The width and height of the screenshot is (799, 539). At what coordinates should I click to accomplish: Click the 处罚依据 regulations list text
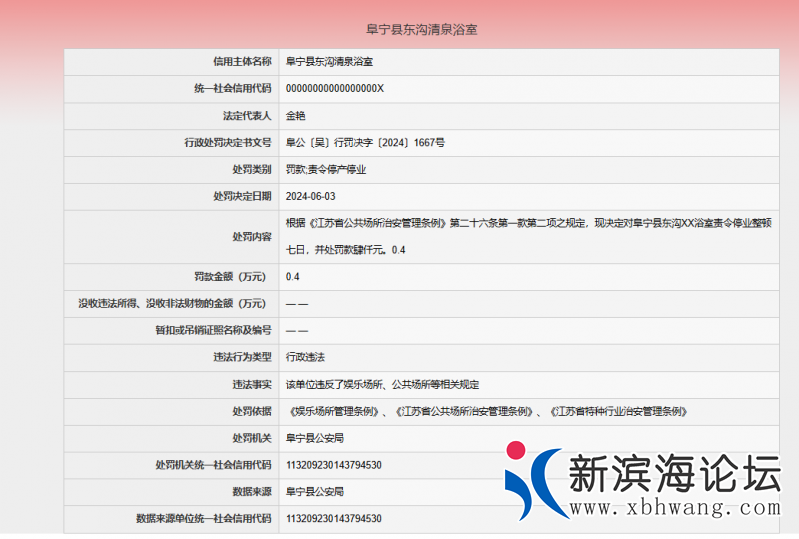pyautogui.click(x=486, y=411)
